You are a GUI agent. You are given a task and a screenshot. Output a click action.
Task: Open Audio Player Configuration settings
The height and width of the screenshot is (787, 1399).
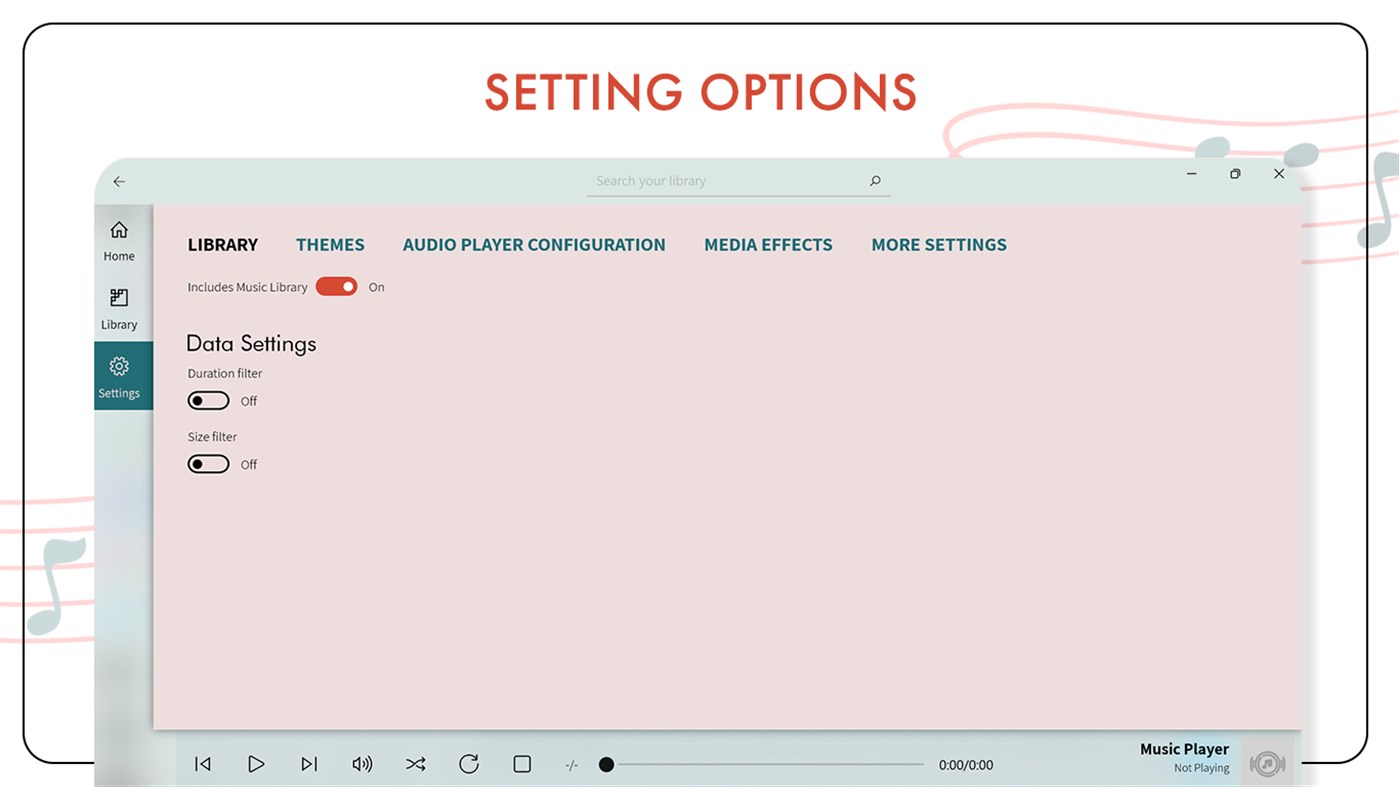point(534,244)
